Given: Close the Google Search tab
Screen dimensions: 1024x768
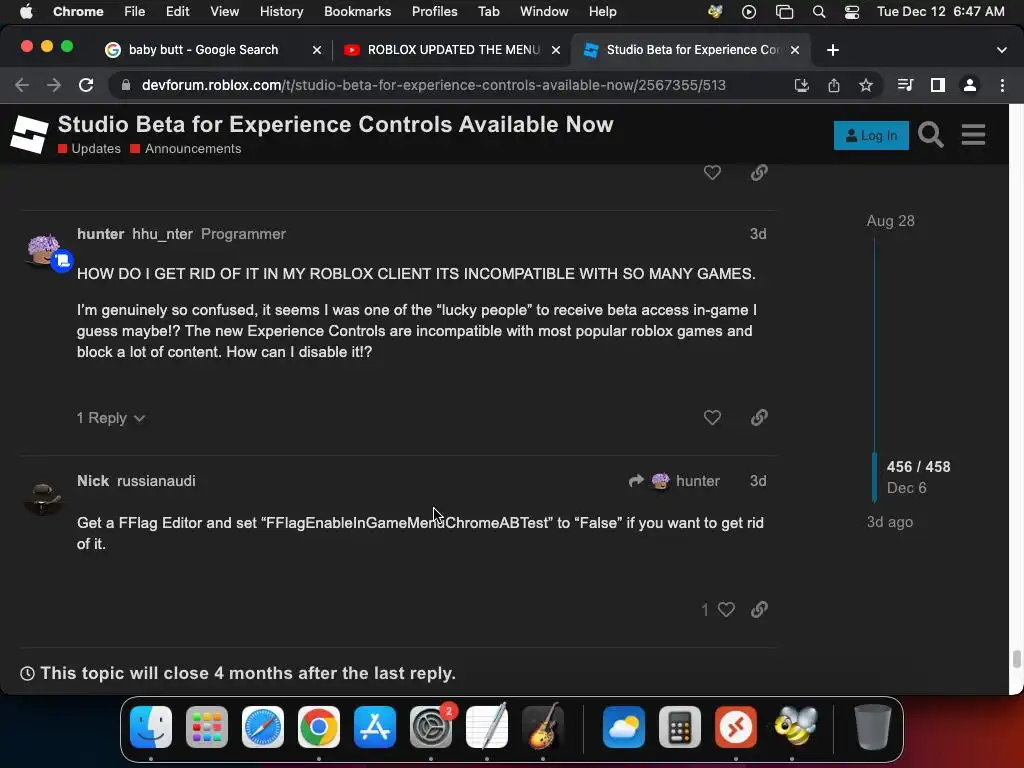Looking at the screenshot, I should pyautogui.click(x=317, y=50).
